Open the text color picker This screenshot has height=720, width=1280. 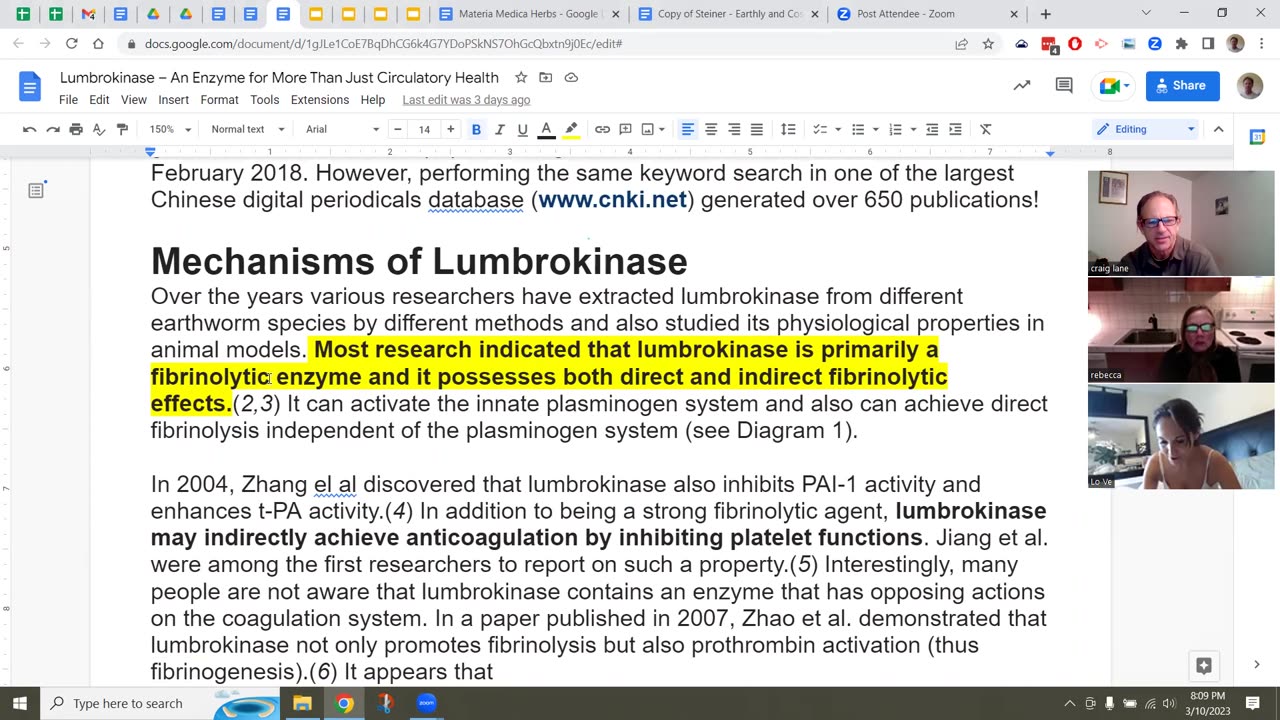click(546, 129)
